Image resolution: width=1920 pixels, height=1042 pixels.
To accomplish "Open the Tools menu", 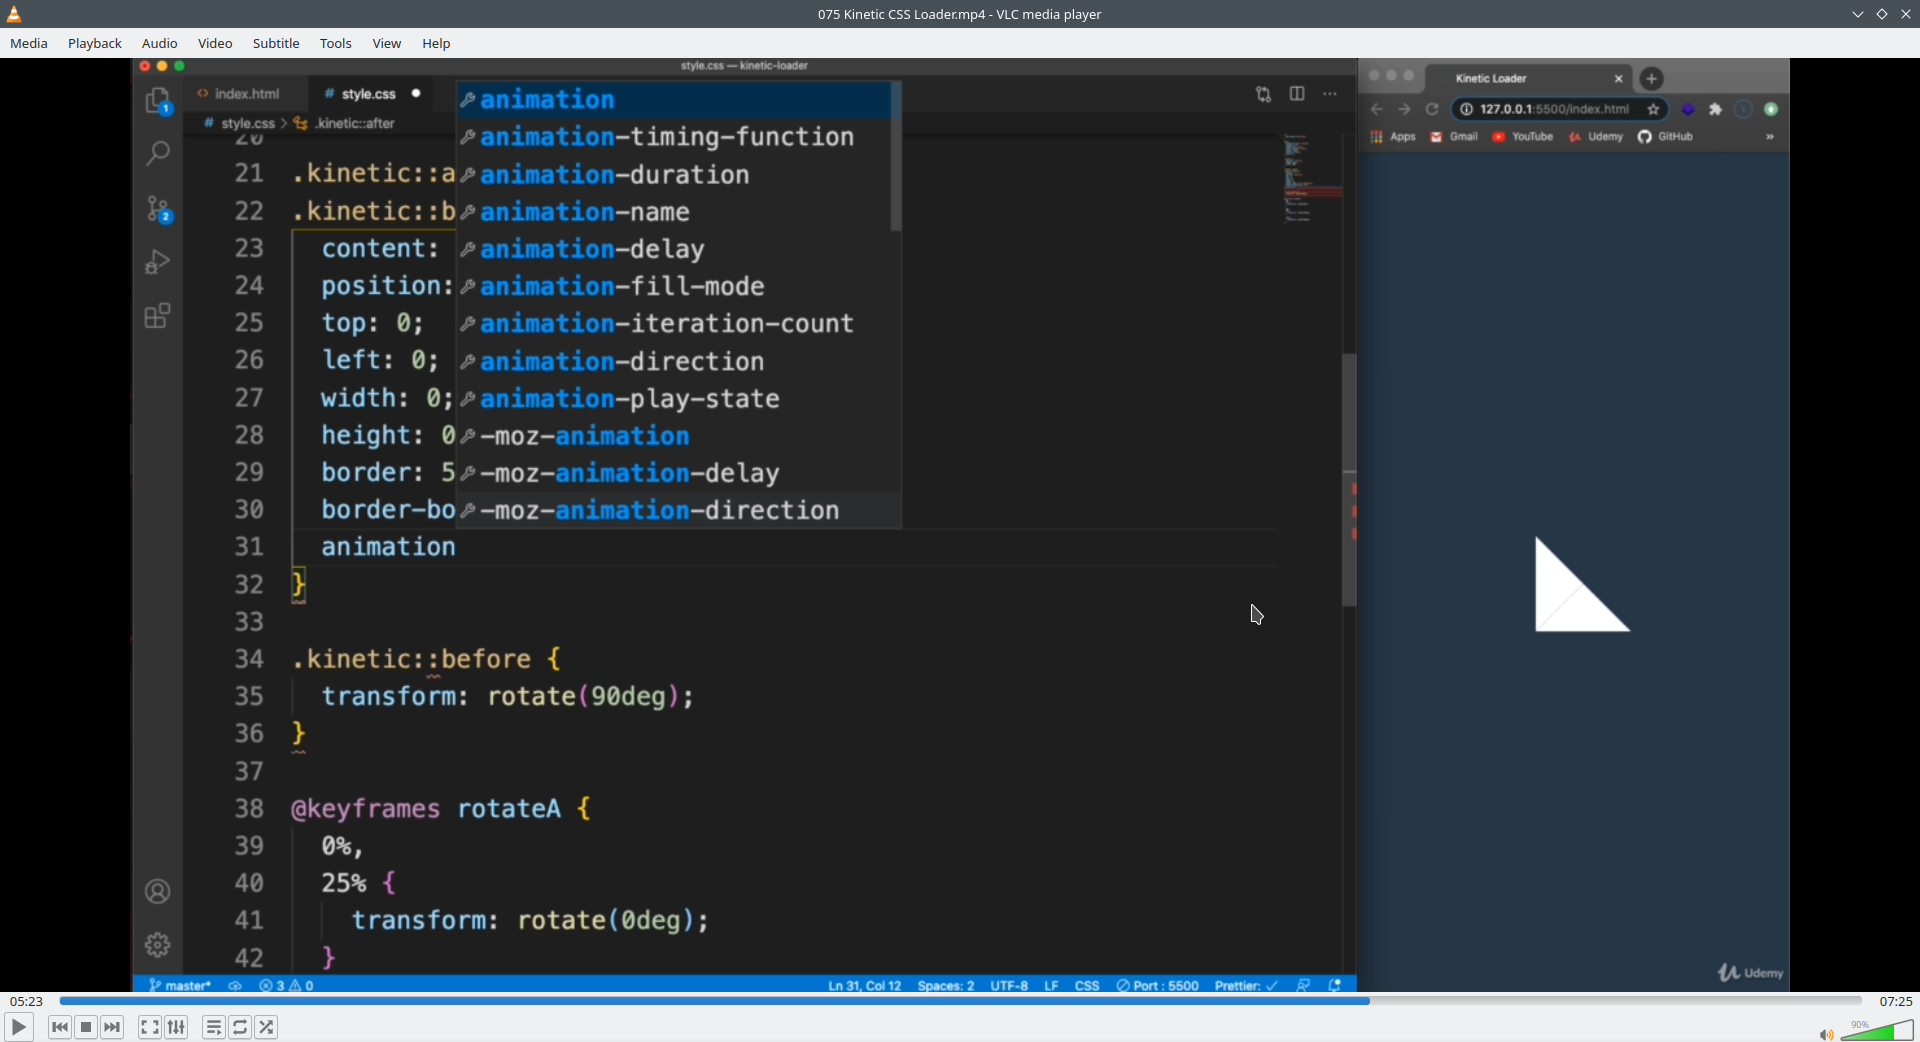I will tap(336, 43).
